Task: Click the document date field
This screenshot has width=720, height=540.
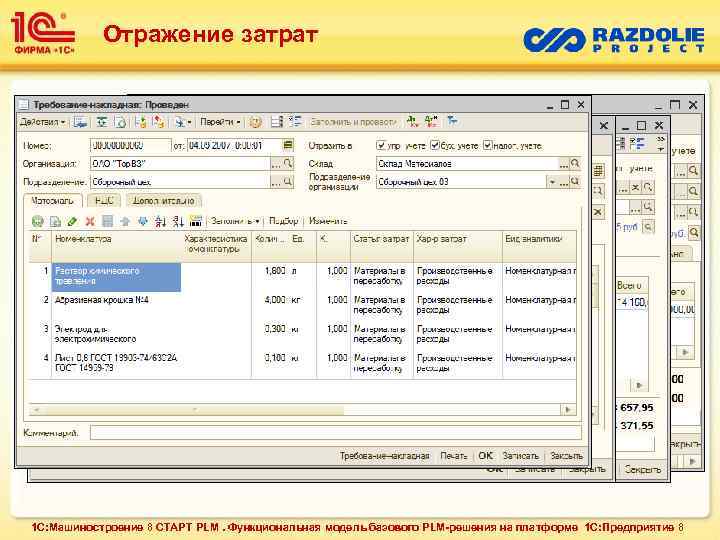Action: click(234, 146)
